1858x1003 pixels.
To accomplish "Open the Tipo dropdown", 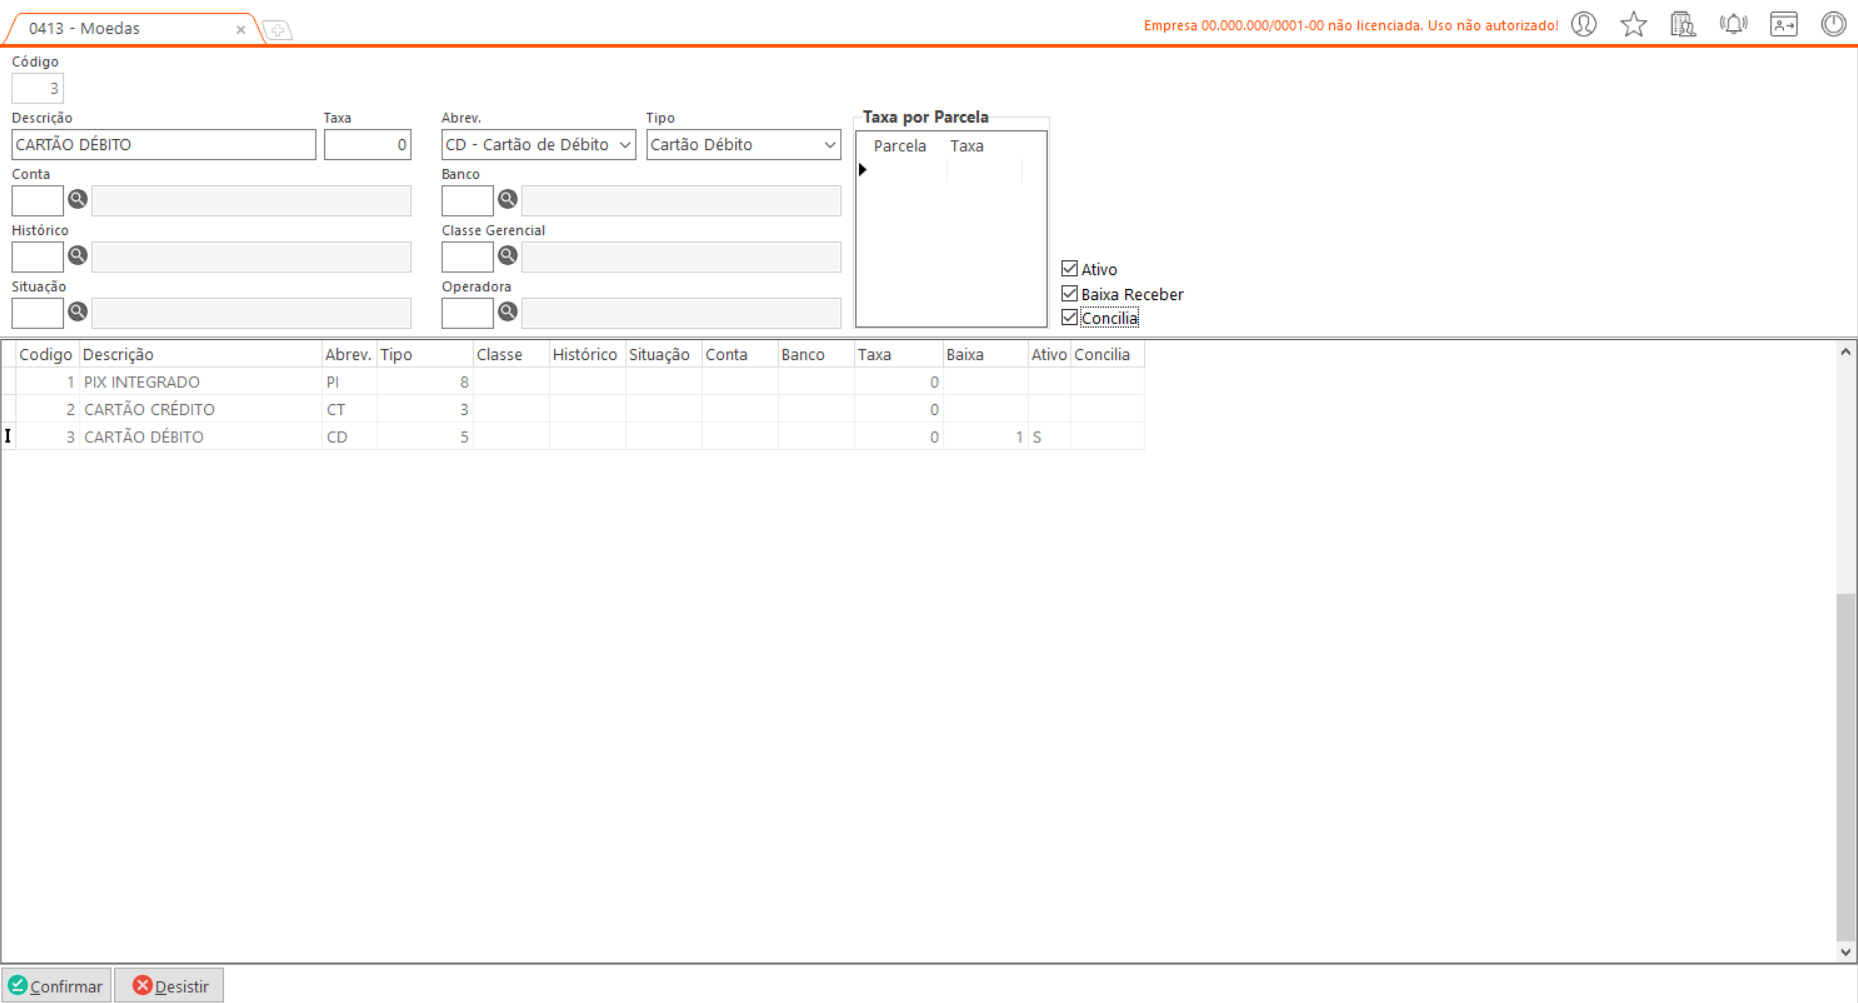I will coord(829,145).
